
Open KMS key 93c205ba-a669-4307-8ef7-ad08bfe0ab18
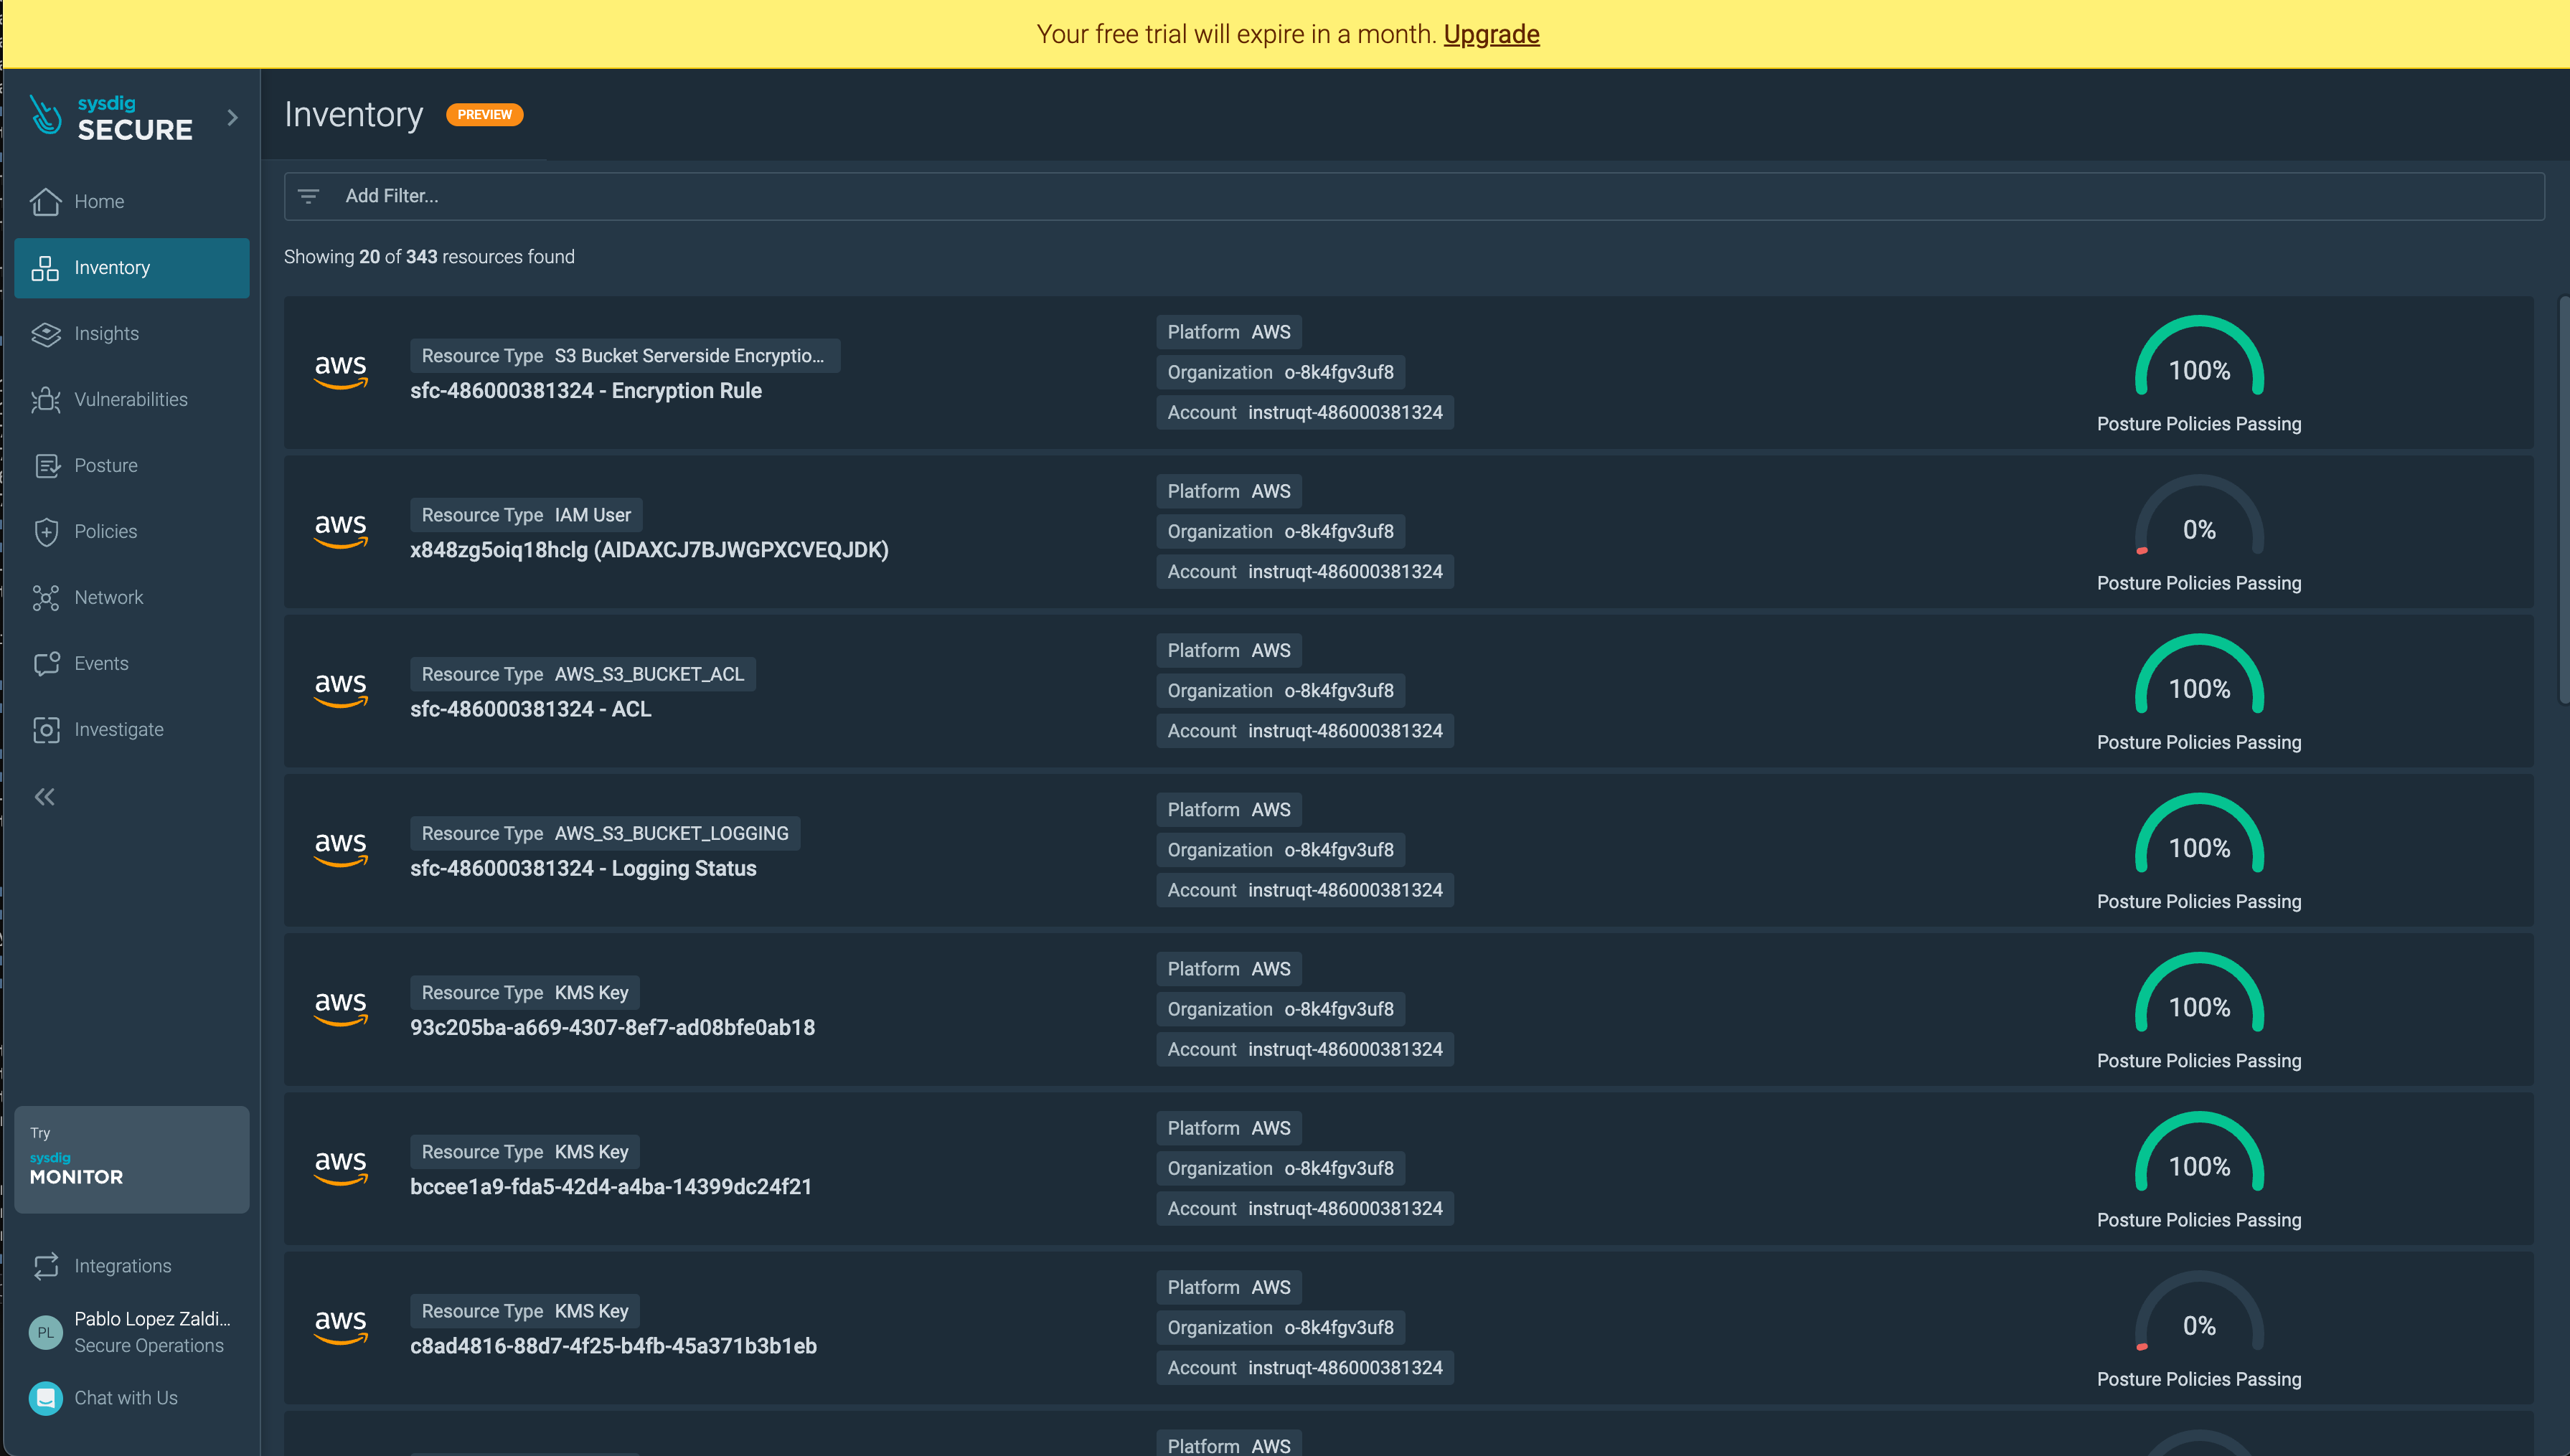pyautogui.click(x=612, y=1027)
